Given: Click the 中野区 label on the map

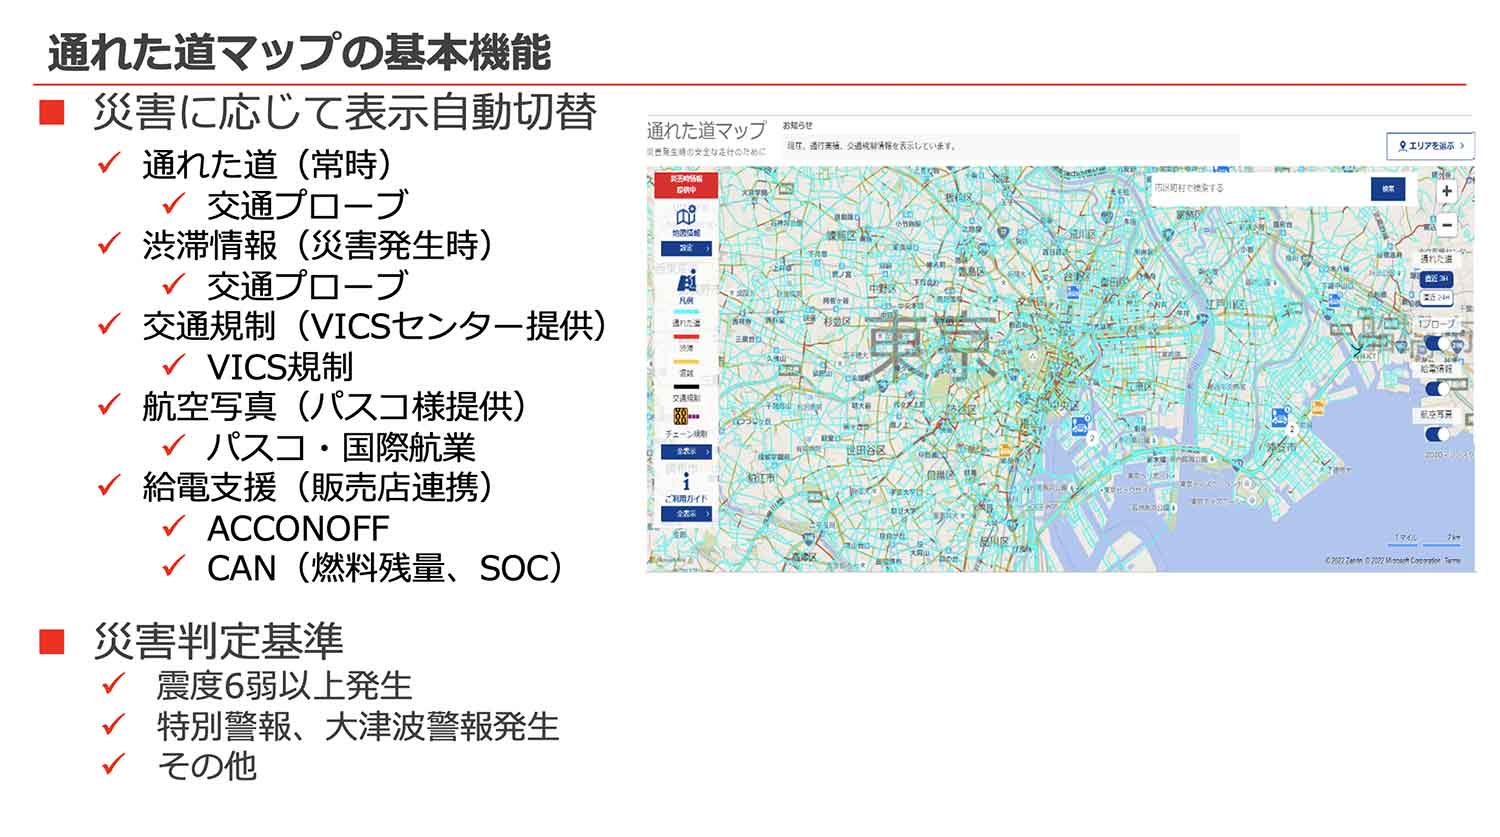Looking at the screenshot, I should coord(881,288).
